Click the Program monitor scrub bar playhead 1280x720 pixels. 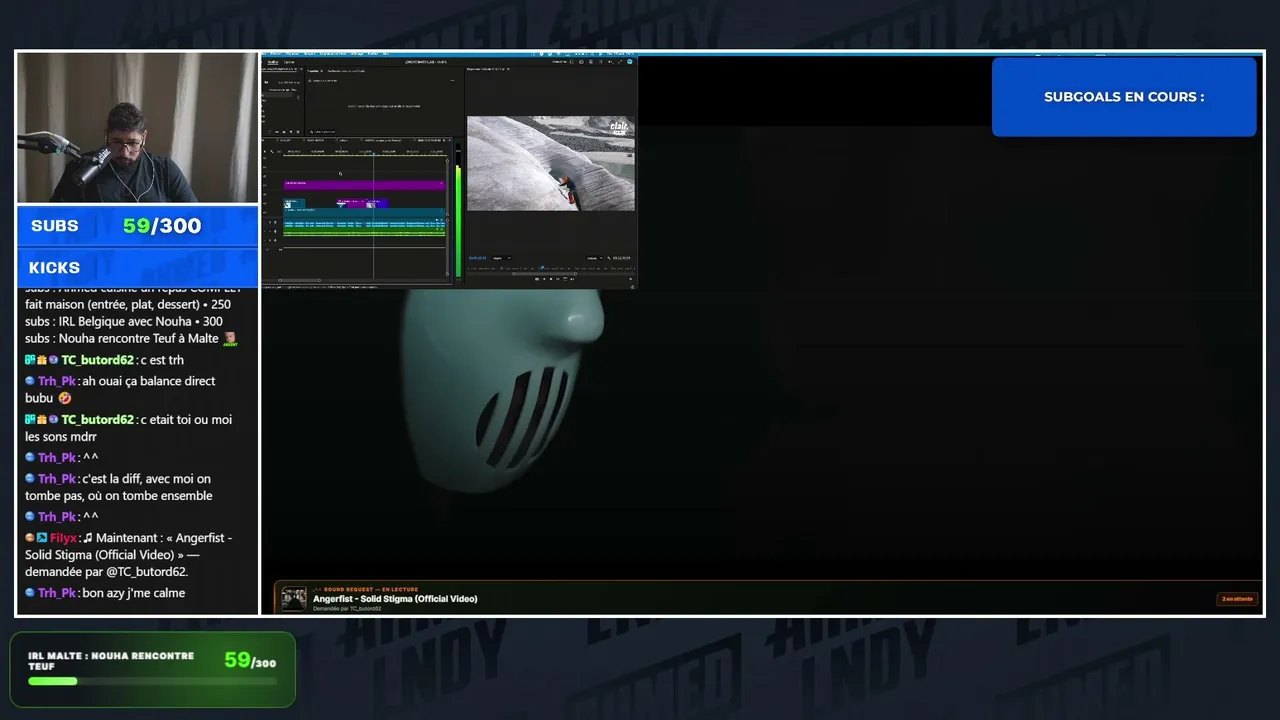pos(542,267)
